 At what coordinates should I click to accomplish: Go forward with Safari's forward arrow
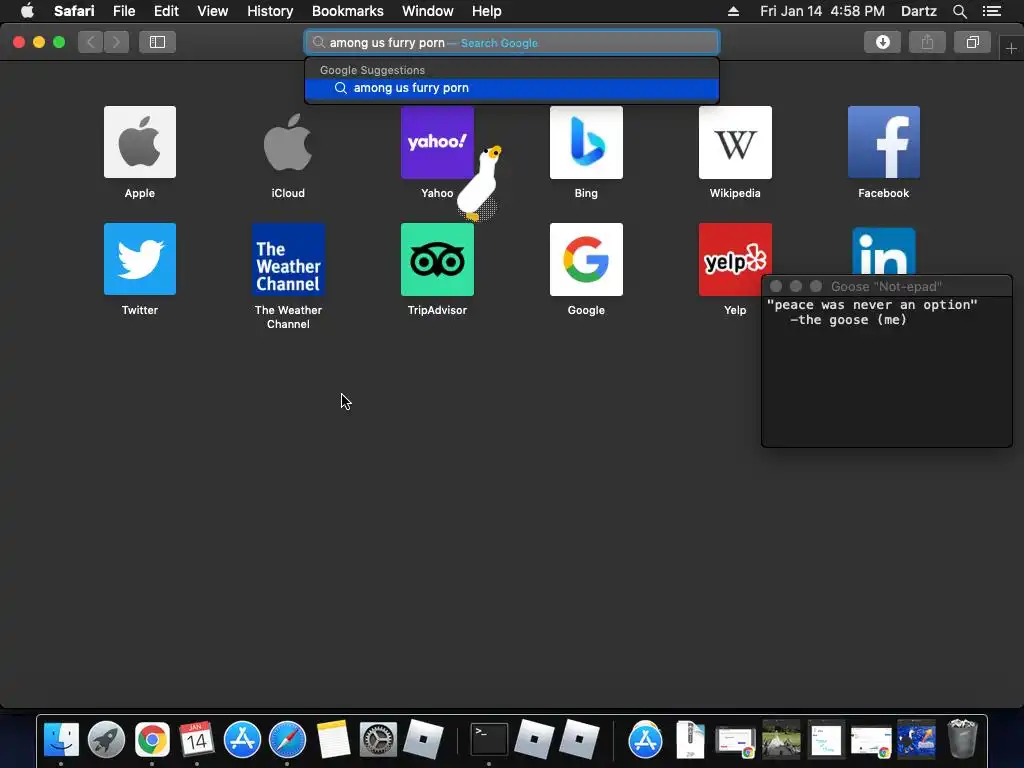tap(116, 42)
